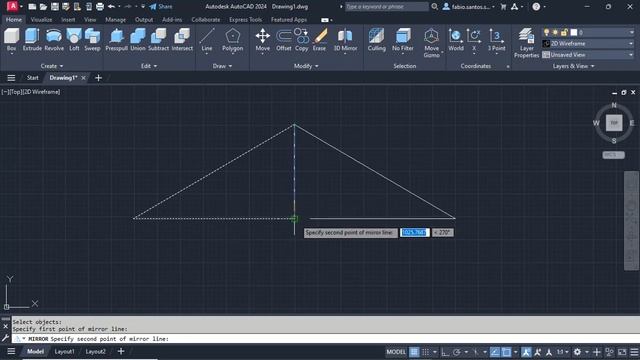Screen dimensions: 640x360
Task: Click the Union boolean tool
Action: pyautogui.click(x=138, y=40)
